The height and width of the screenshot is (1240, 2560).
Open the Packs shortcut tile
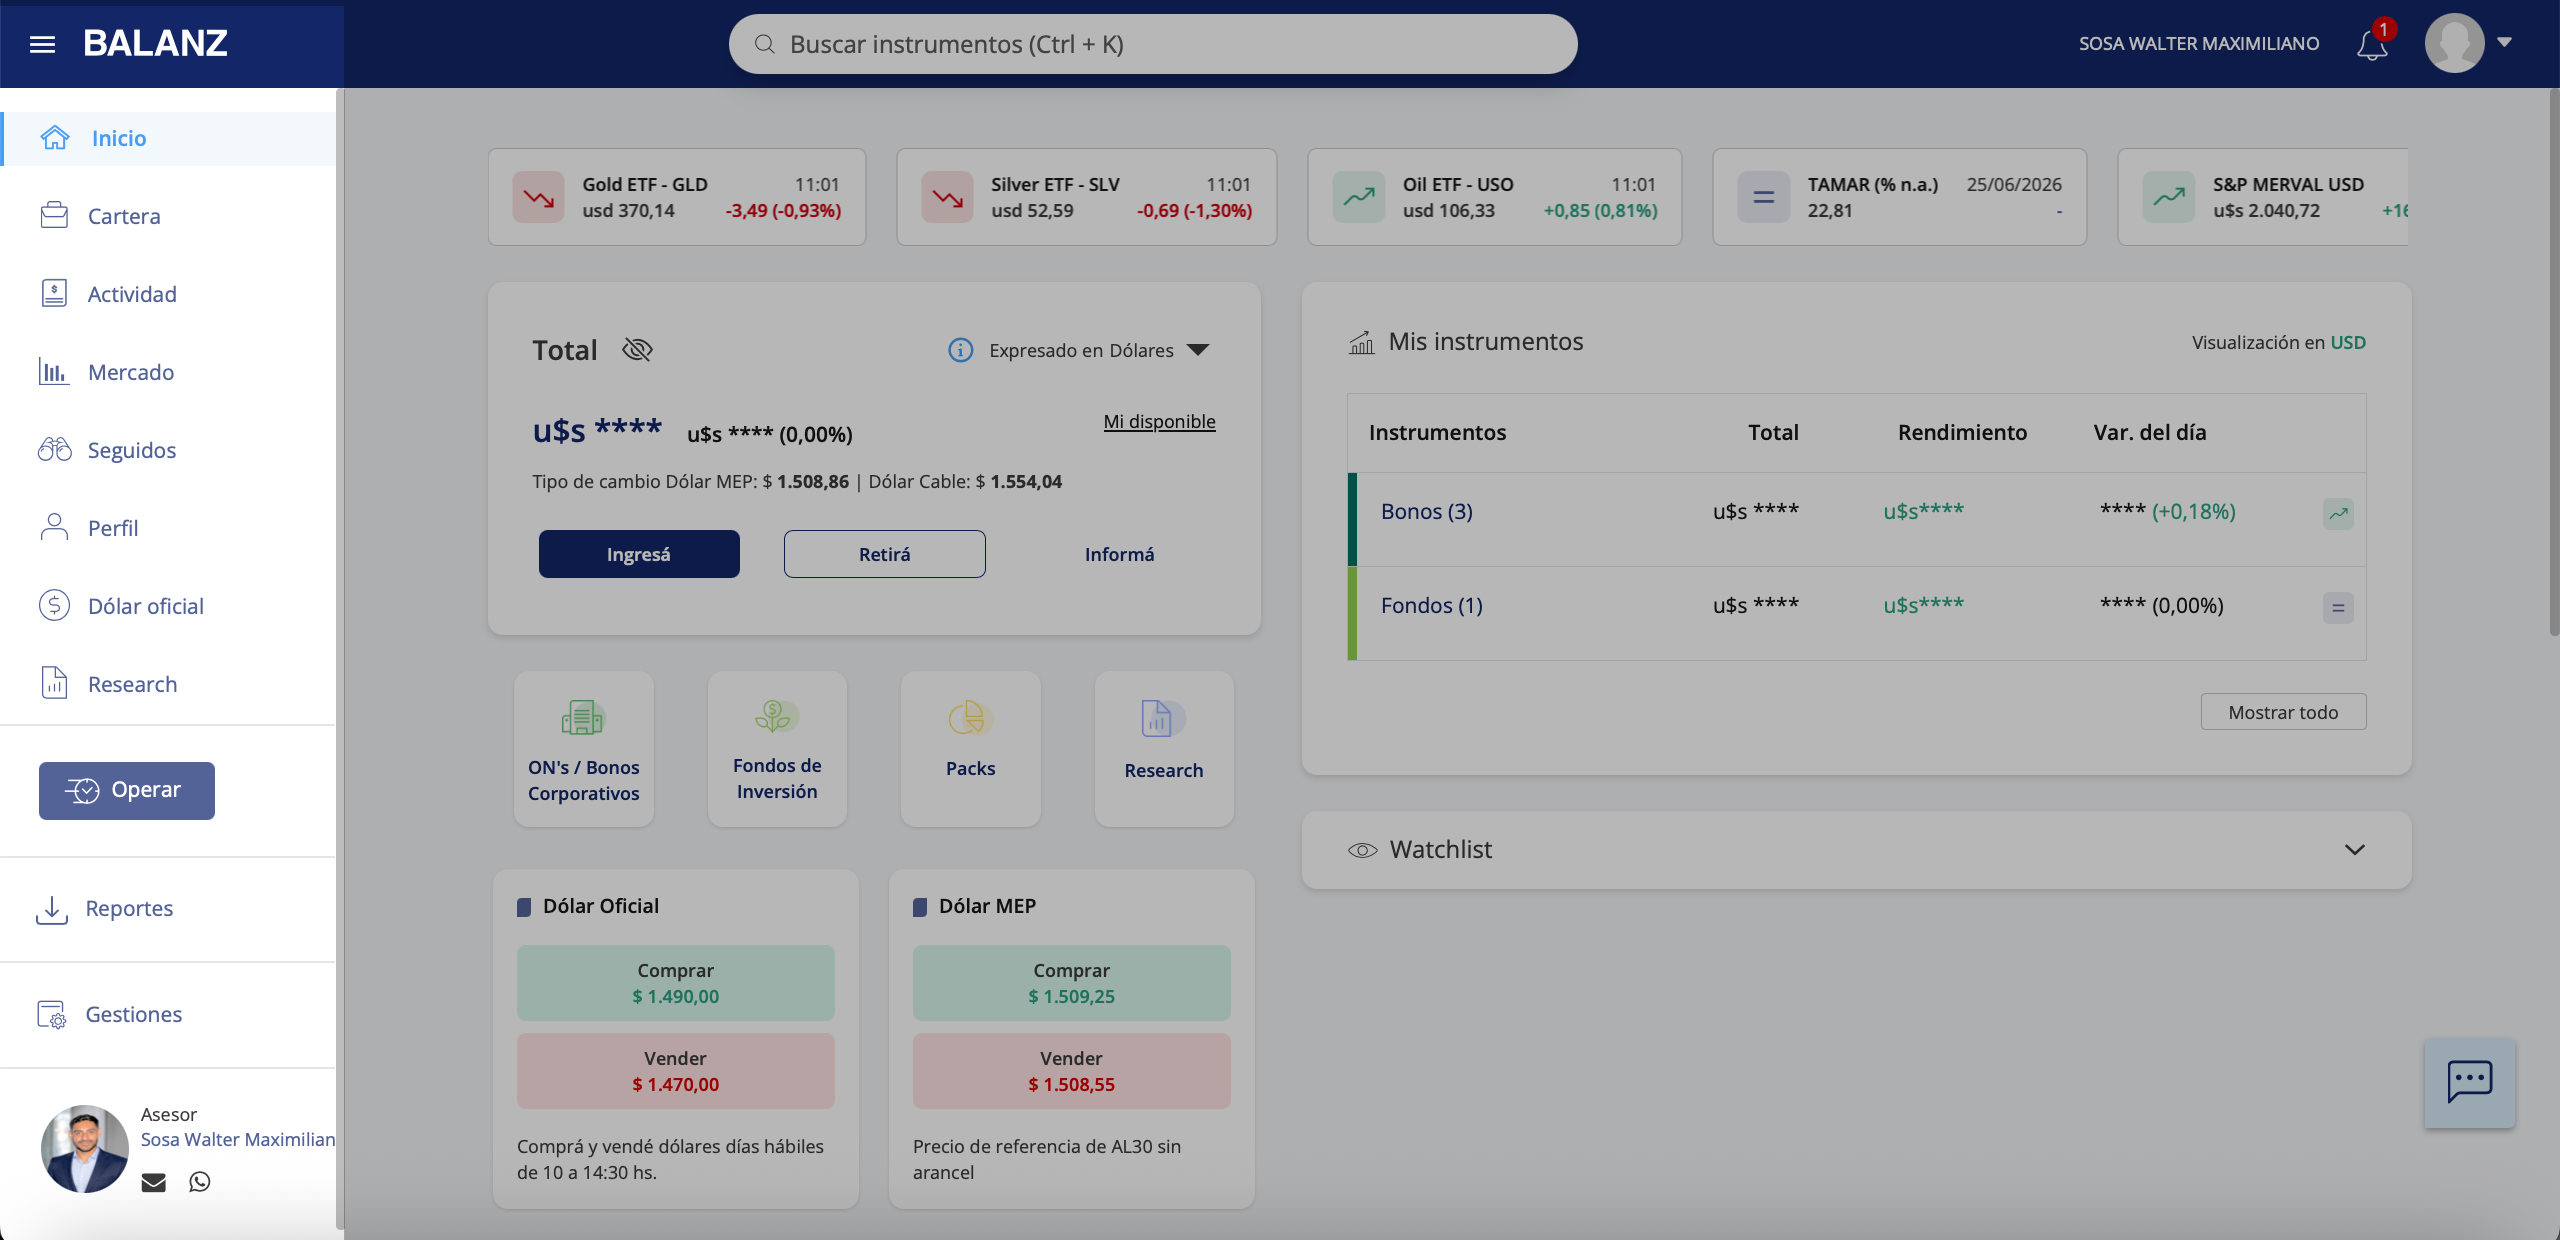click(970, 748)
